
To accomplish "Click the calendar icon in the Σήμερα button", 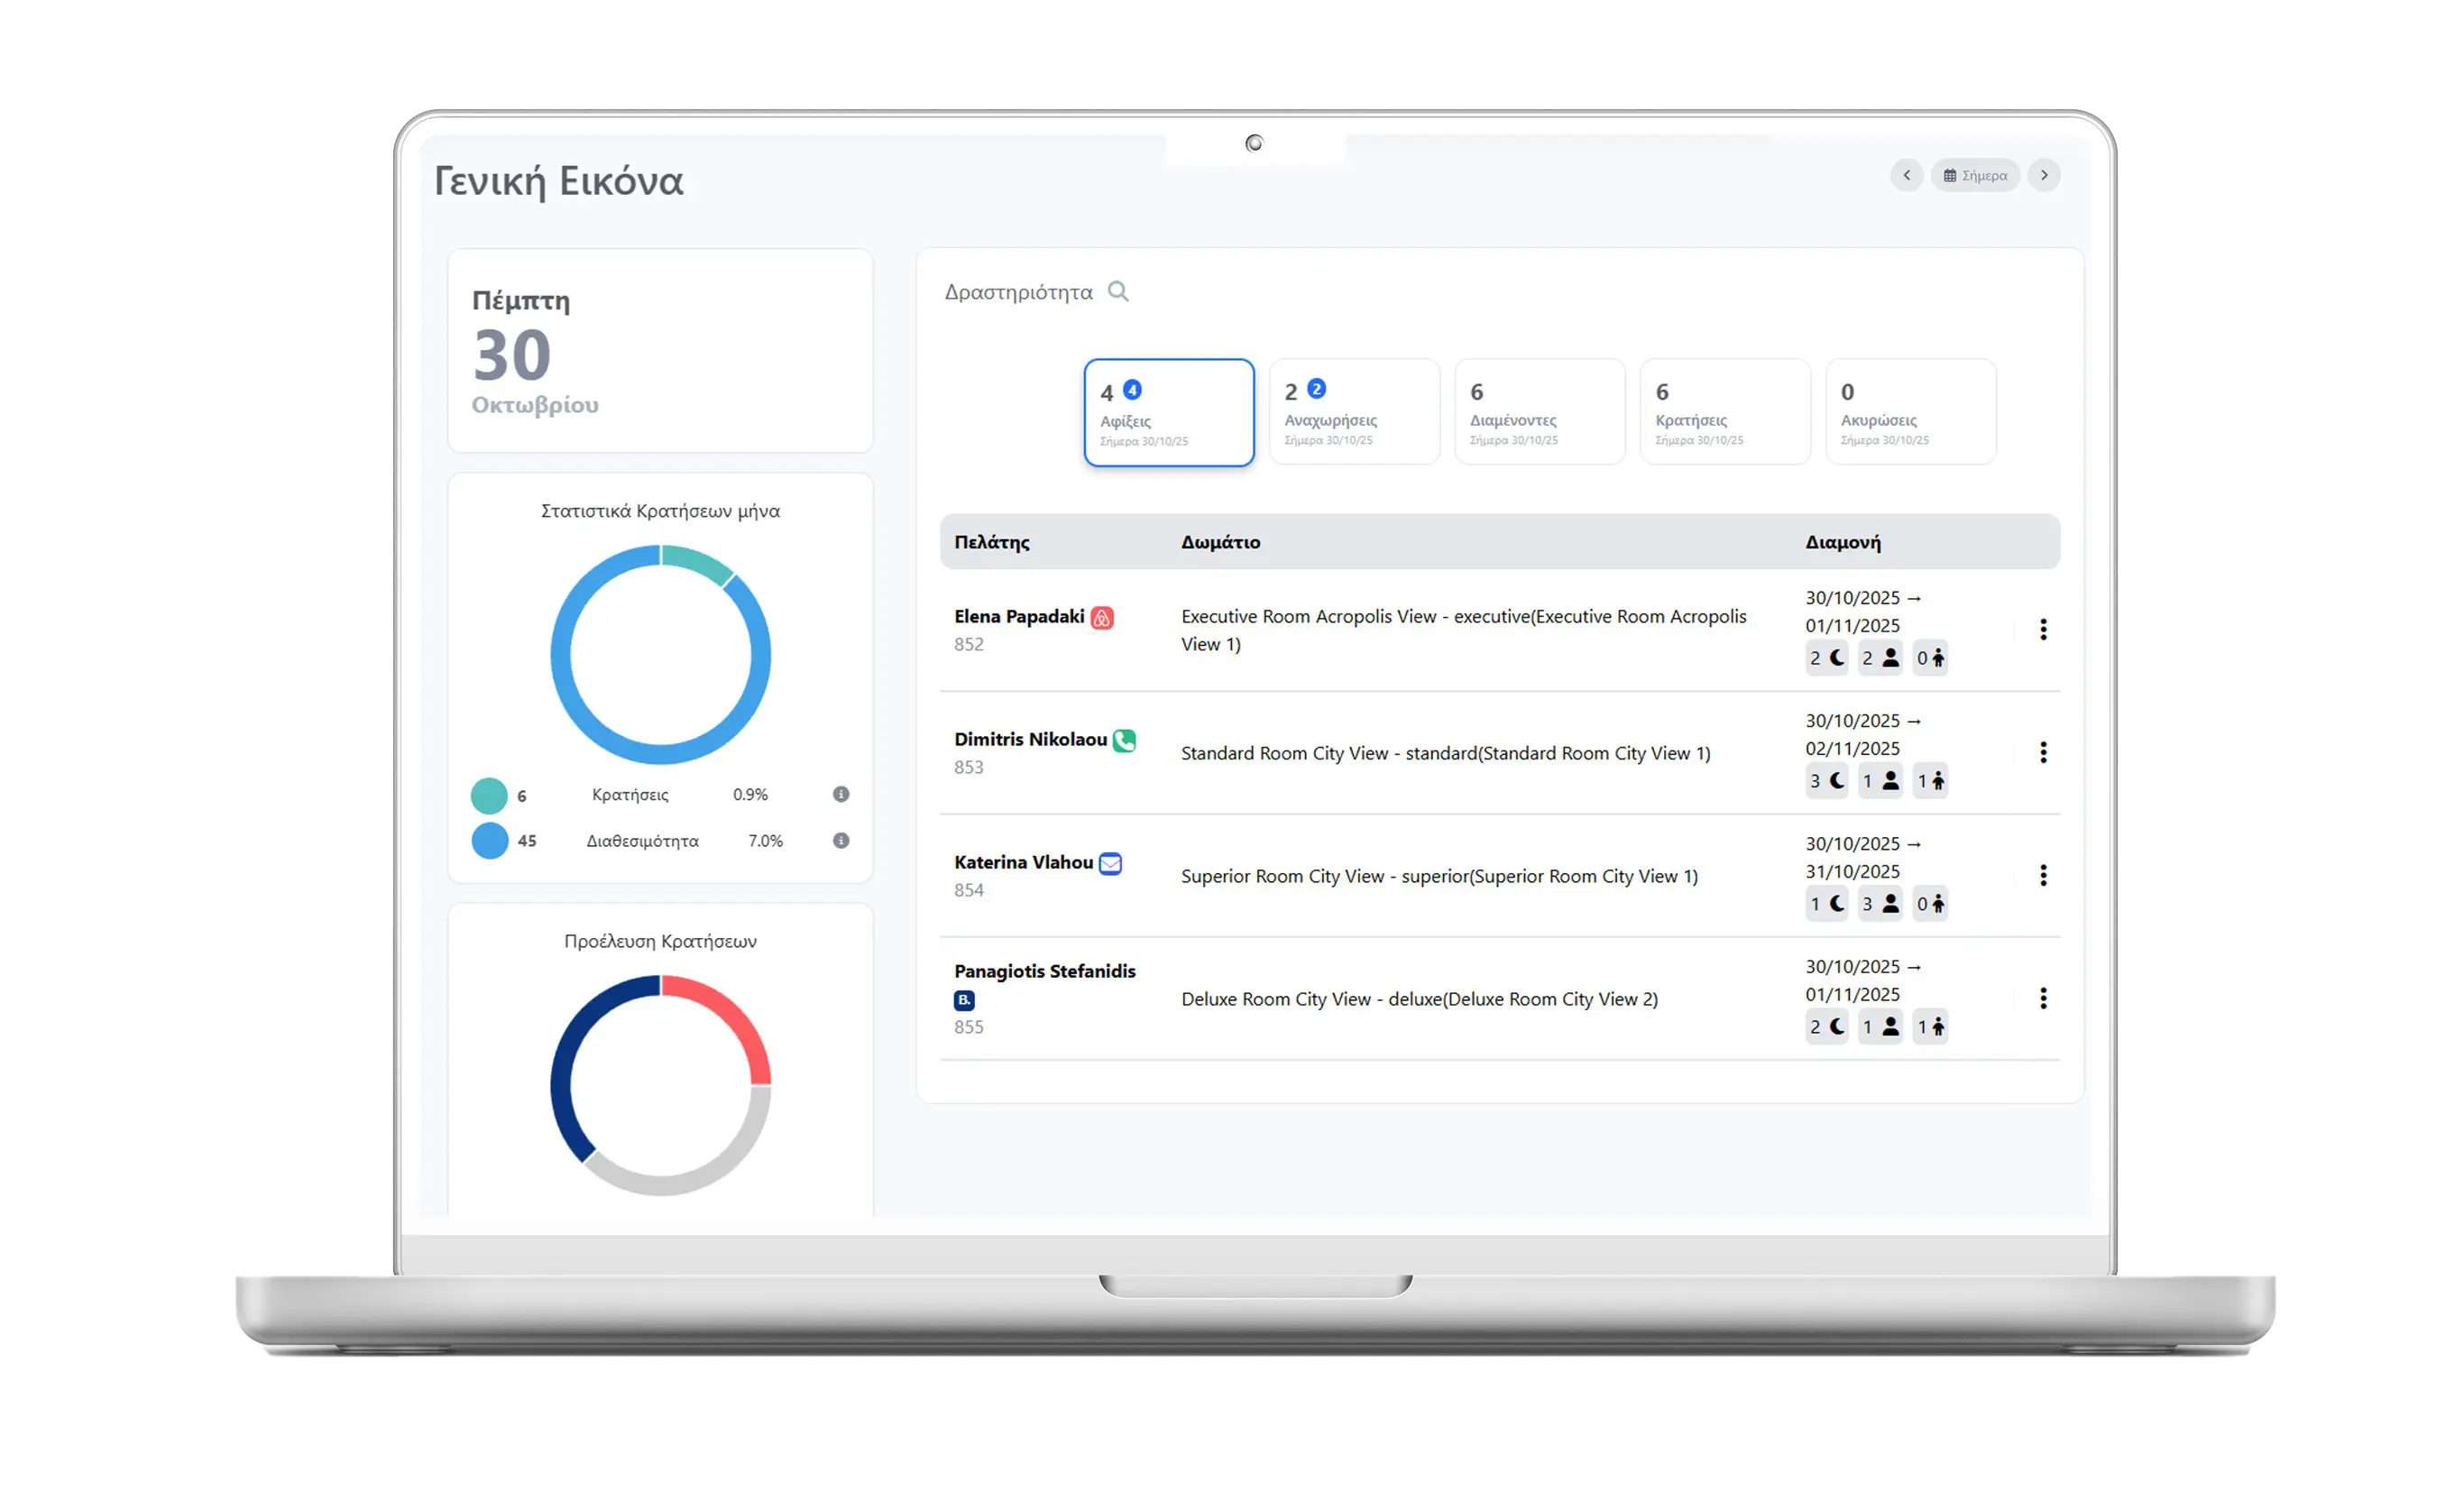I will (1950, 175).
